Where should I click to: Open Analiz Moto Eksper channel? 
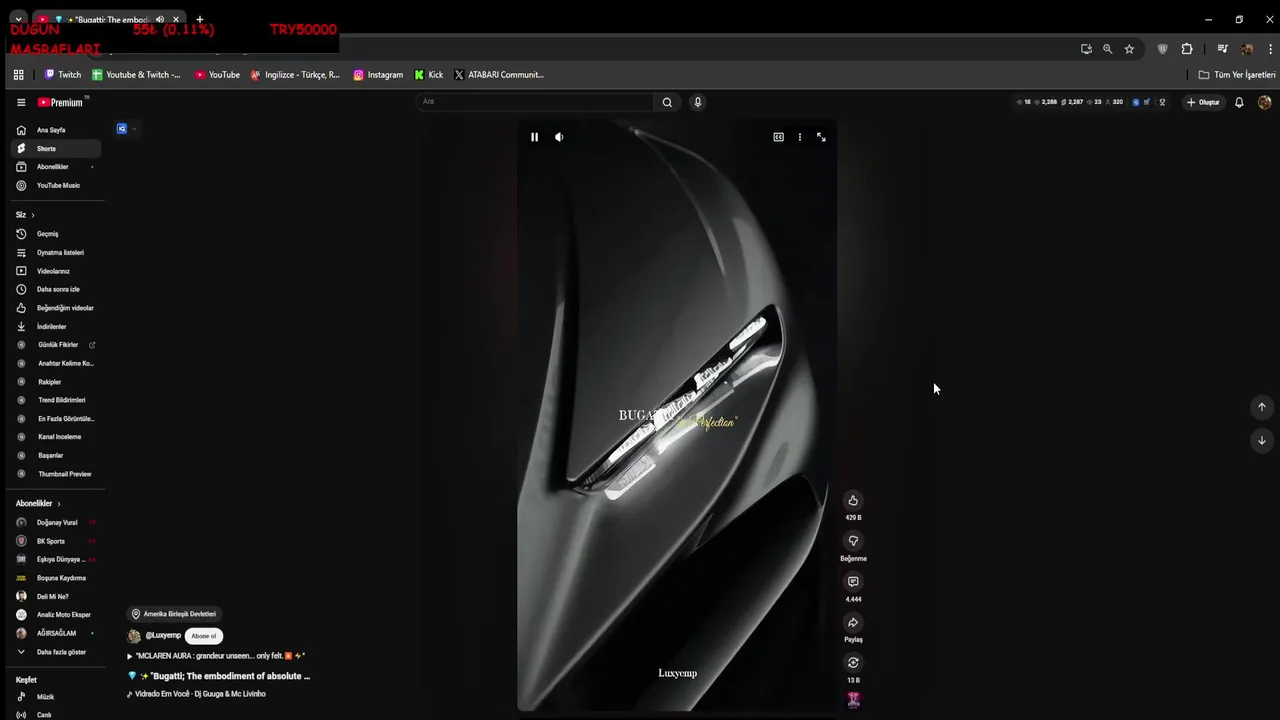coord(56,615)
